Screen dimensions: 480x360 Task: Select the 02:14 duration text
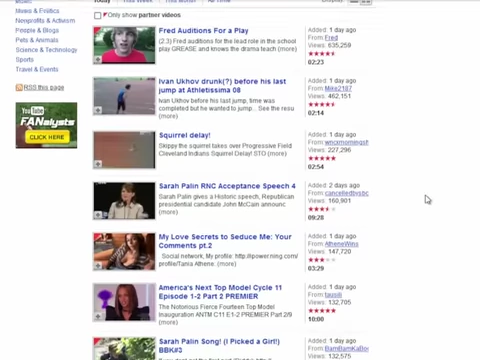(x=316, y=113)
